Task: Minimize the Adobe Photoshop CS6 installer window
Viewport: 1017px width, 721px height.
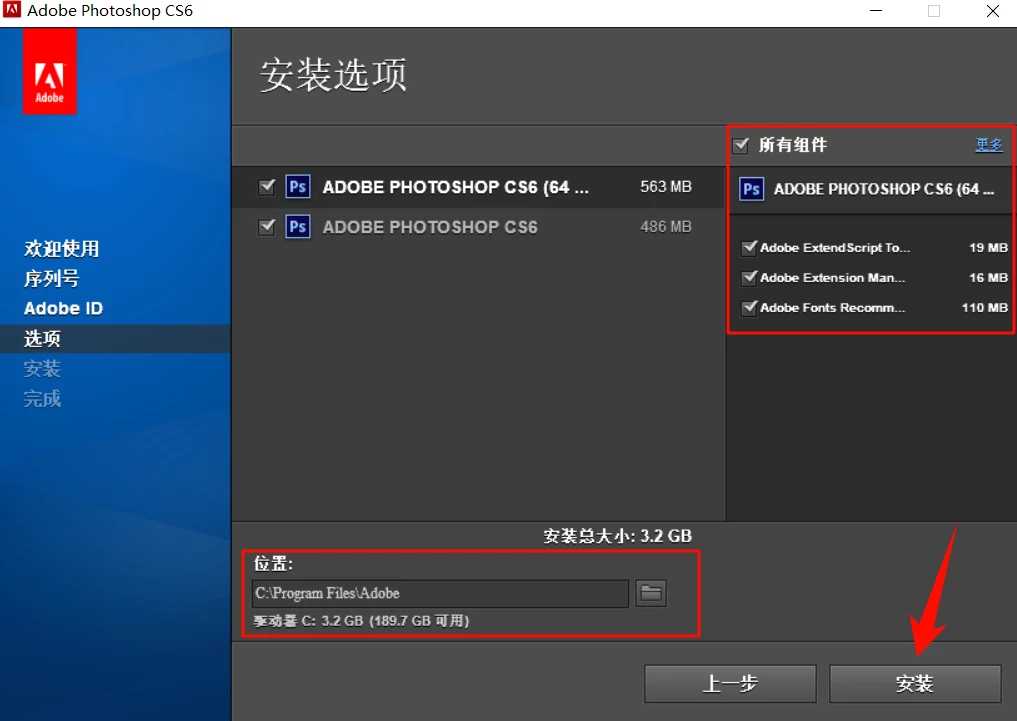Action: coord(876,11)
